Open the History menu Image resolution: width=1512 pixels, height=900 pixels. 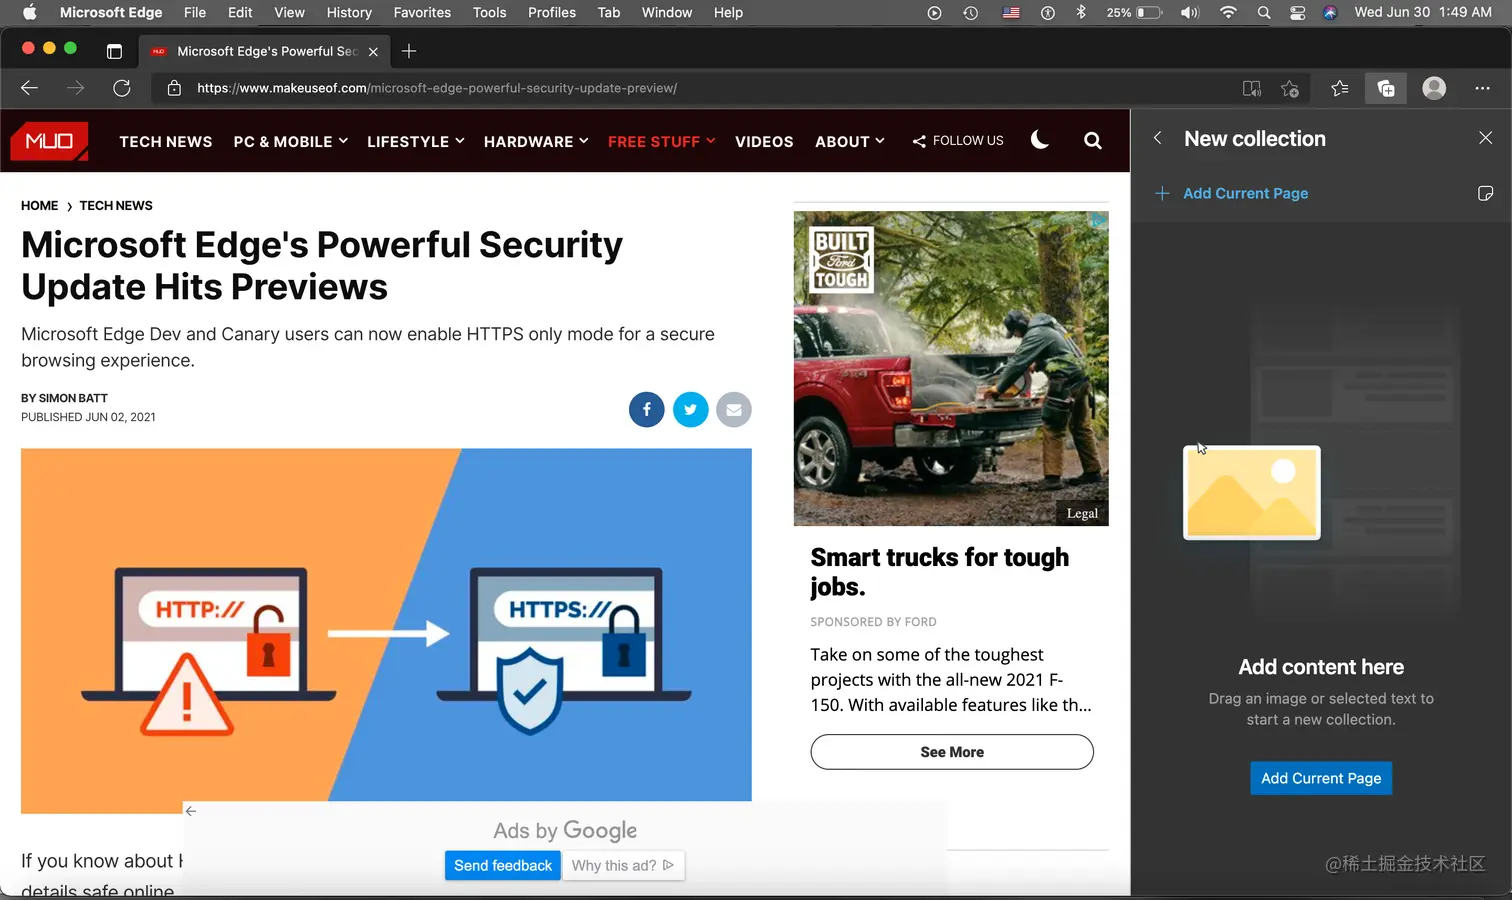pyautogui.click(x=349, y=12)
